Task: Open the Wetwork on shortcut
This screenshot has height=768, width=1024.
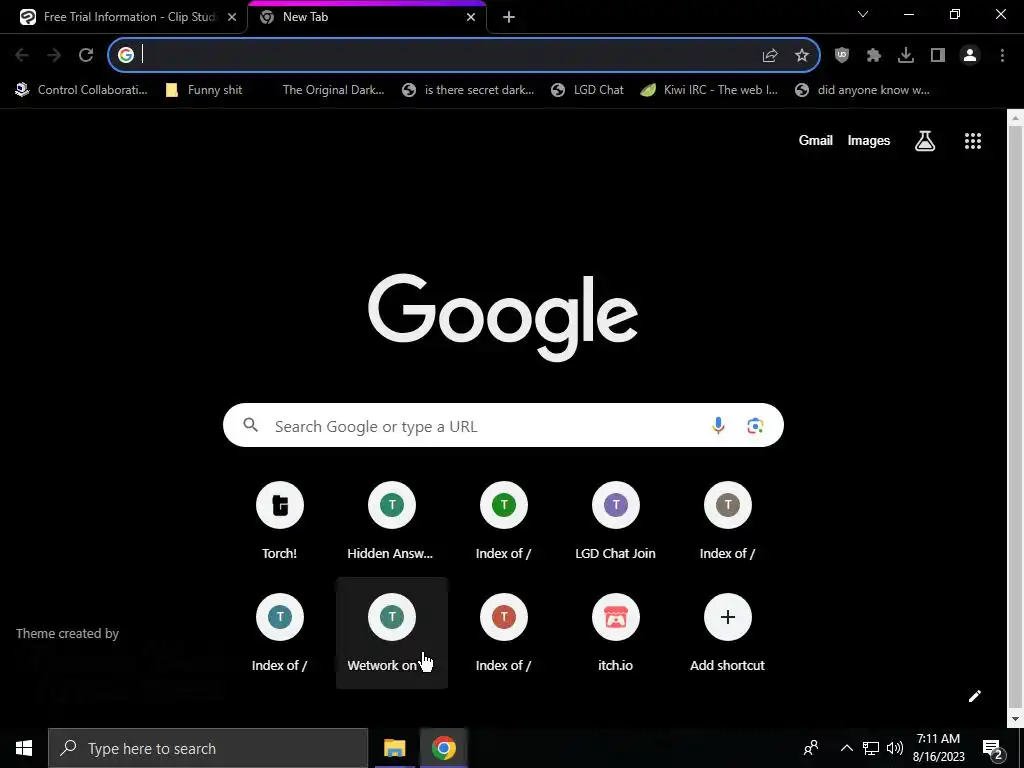Action: click(x=391, y=633)
